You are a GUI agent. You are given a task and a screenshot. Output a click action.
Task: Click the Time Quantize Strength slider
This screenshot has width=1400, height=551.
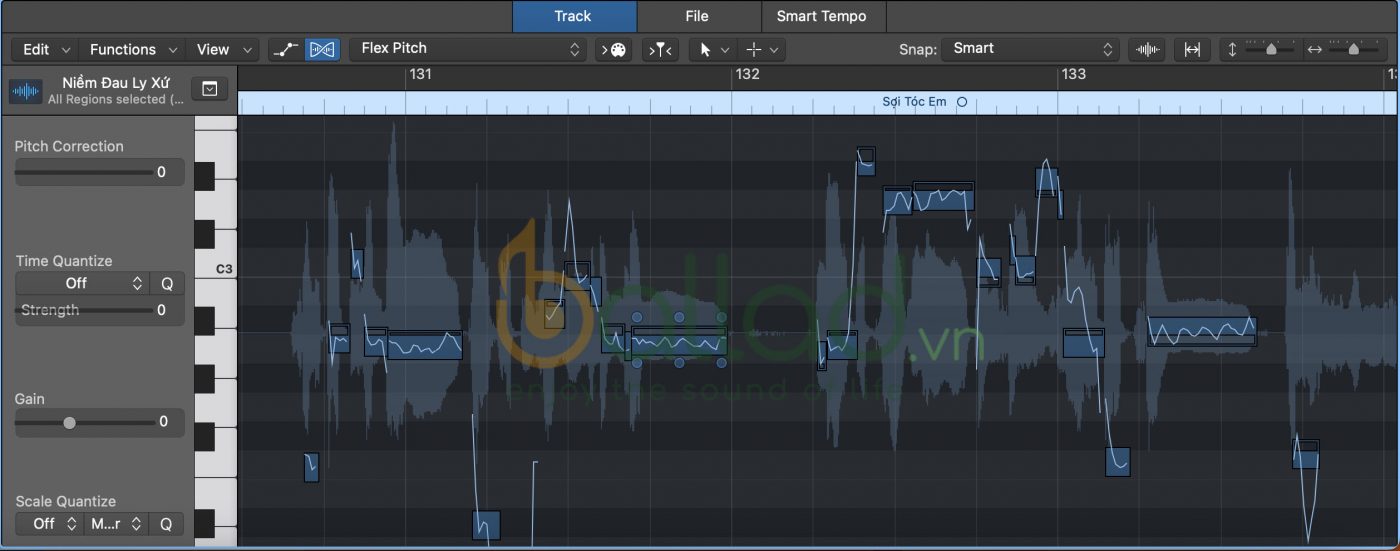[x=84, y=311]
